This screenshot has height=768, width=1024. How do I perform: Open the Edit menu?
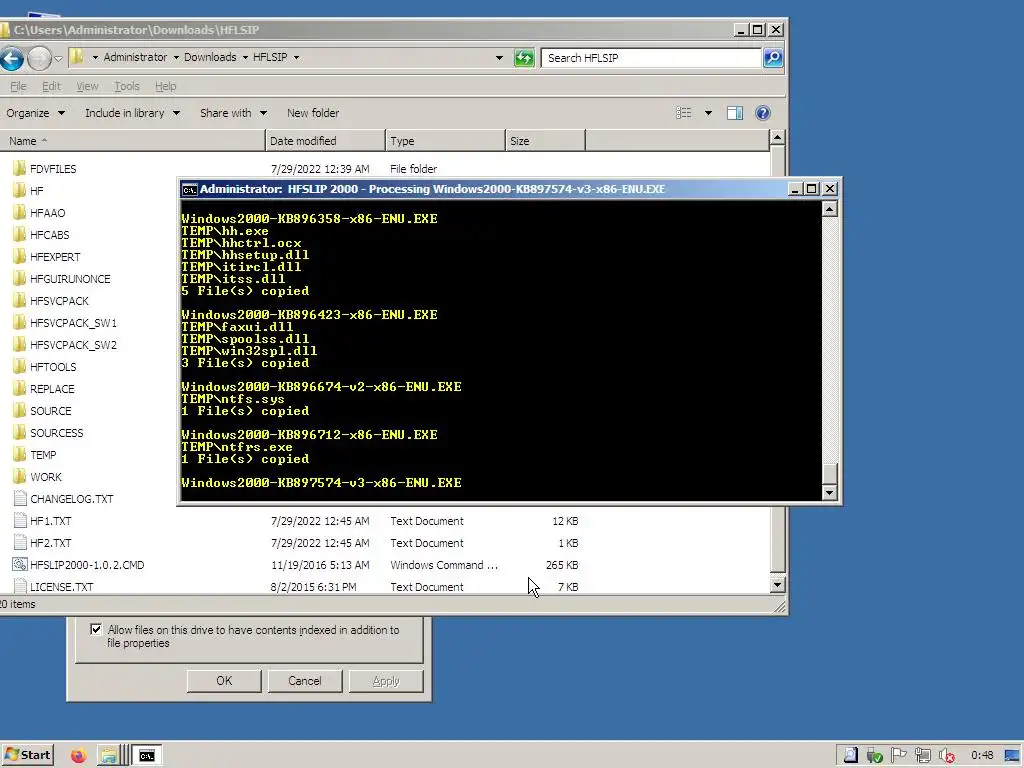[51, 86]
